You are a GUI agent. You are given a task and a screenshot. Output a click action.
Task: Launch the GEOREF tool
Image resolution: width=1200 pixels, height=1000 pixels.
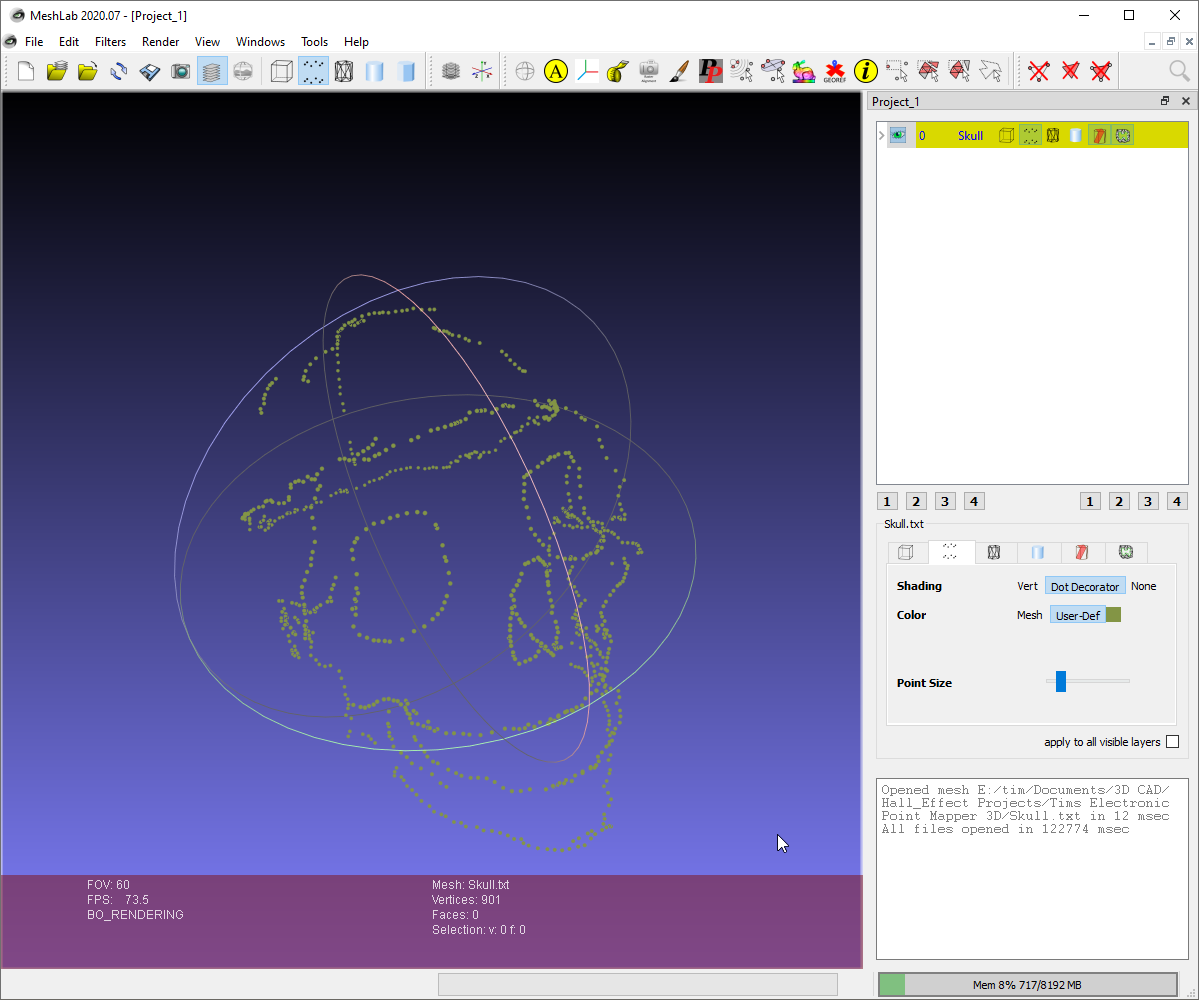pos(834,69)
